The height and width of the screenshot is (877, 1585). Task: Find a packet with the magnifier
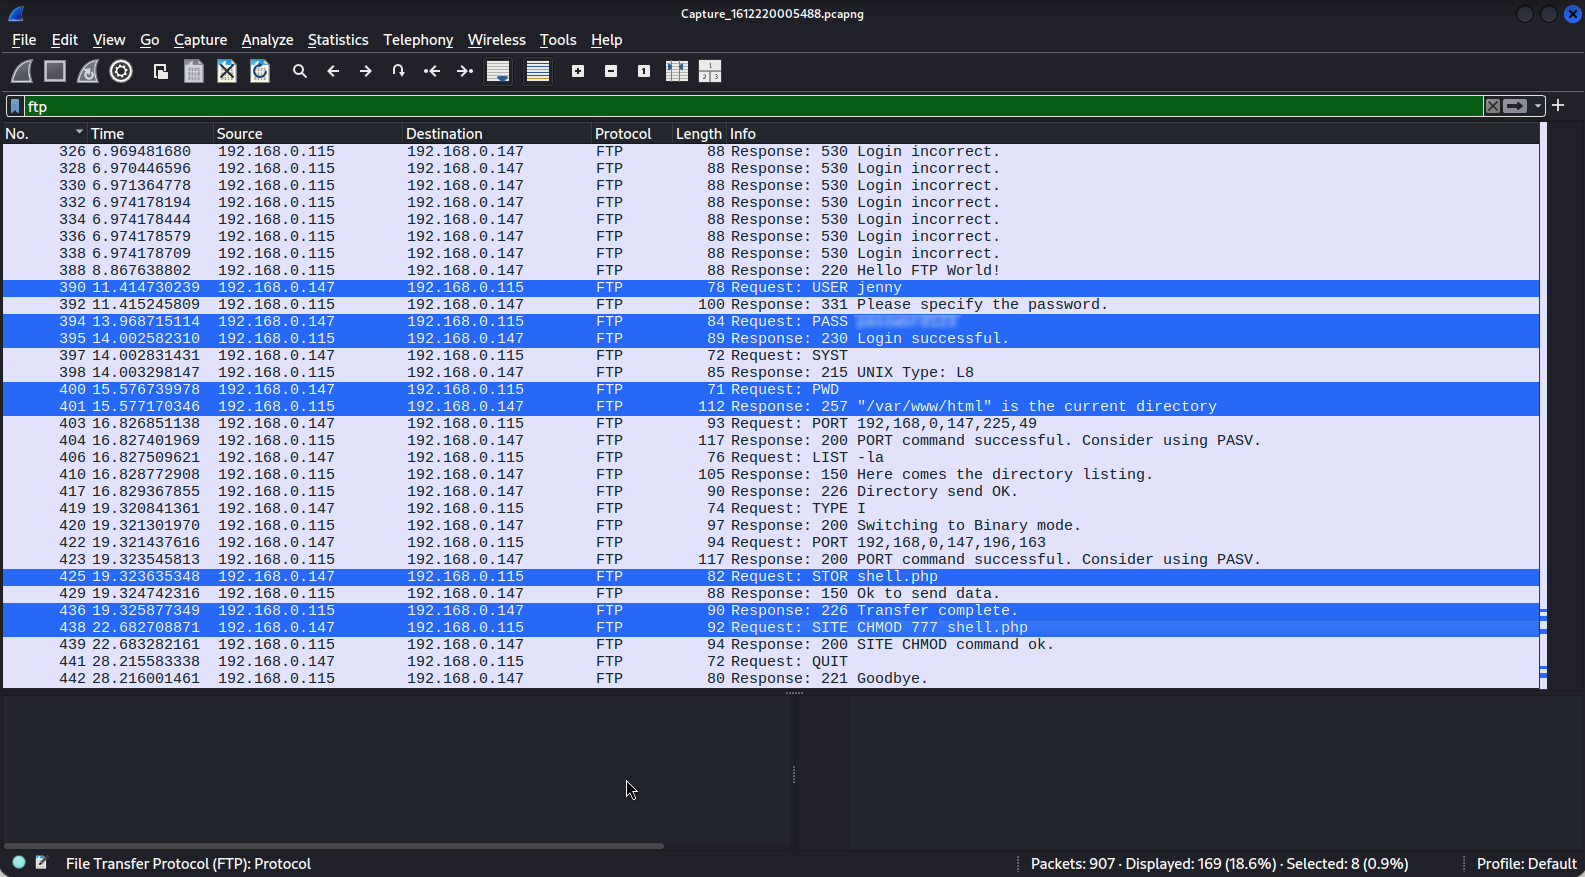pos(299,71)
